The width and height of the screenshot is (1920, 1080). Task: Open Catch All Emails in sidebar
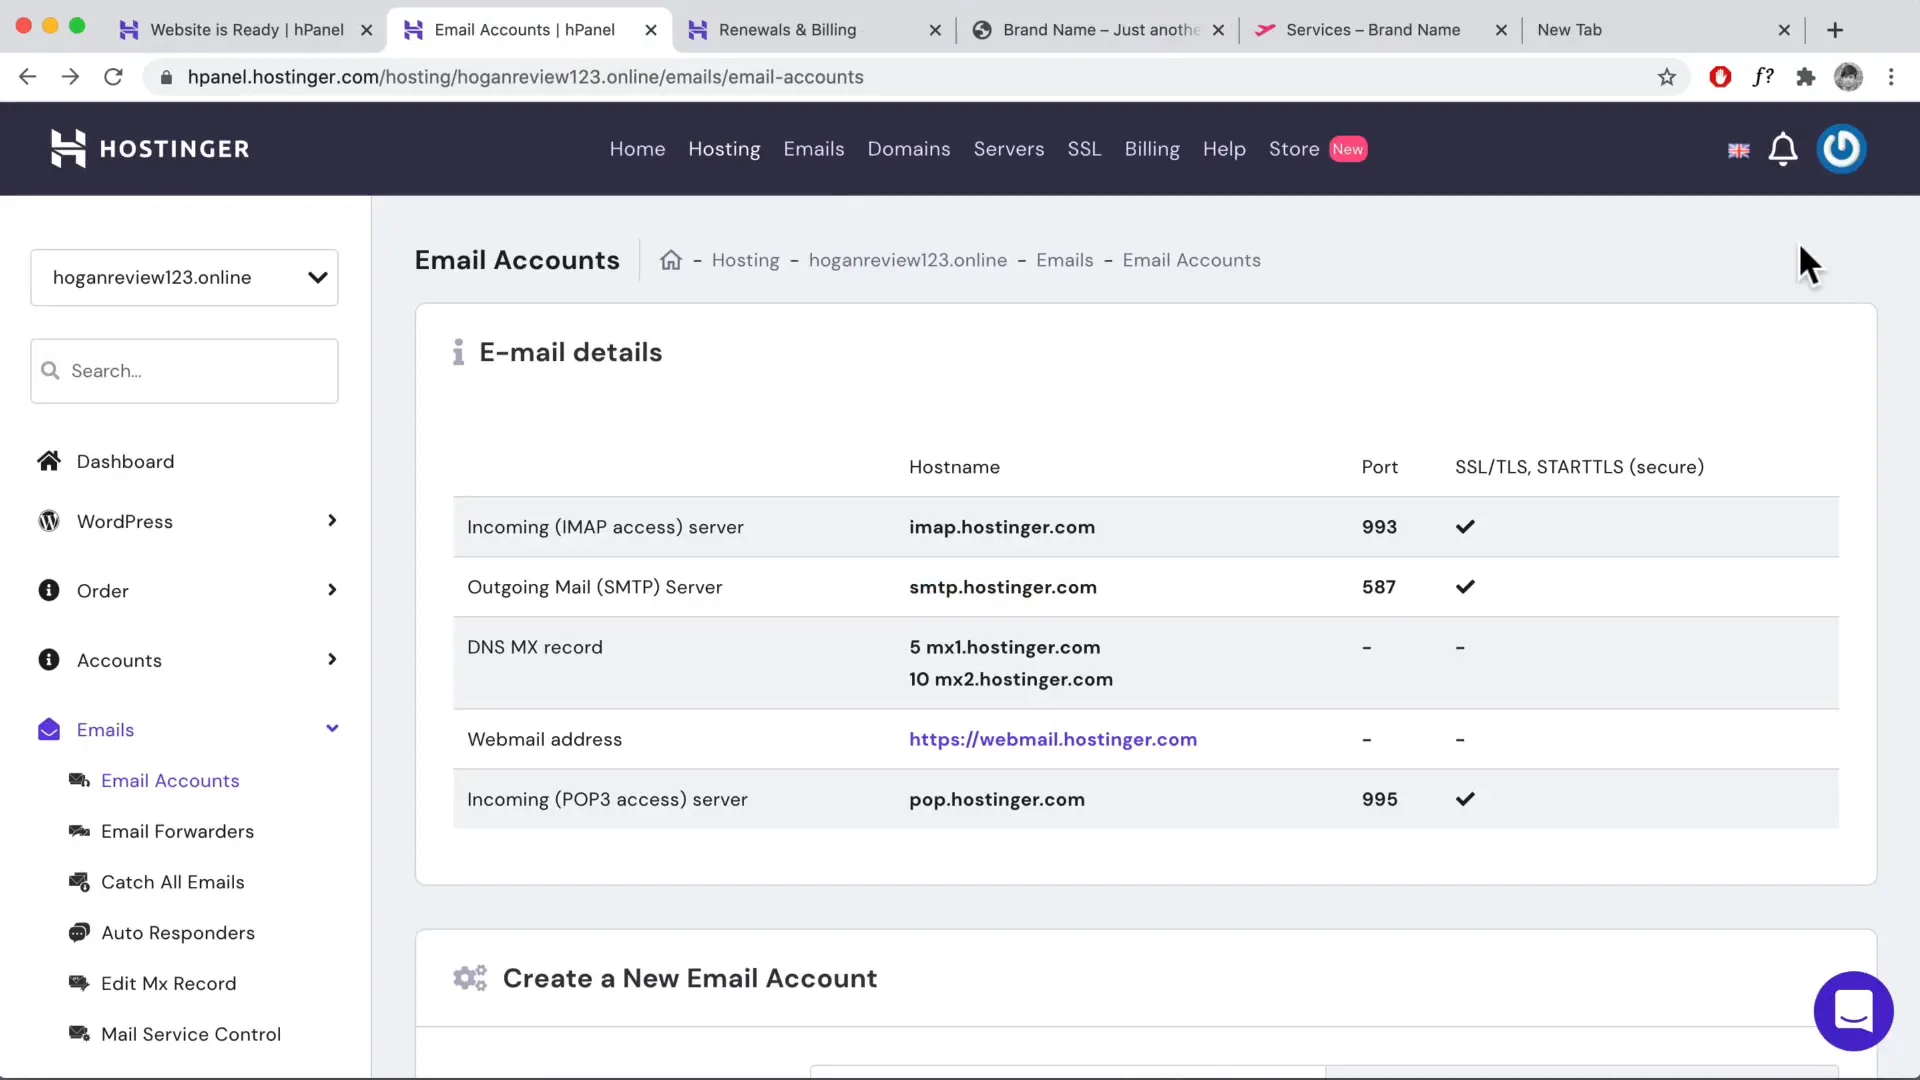coord(172,882)
